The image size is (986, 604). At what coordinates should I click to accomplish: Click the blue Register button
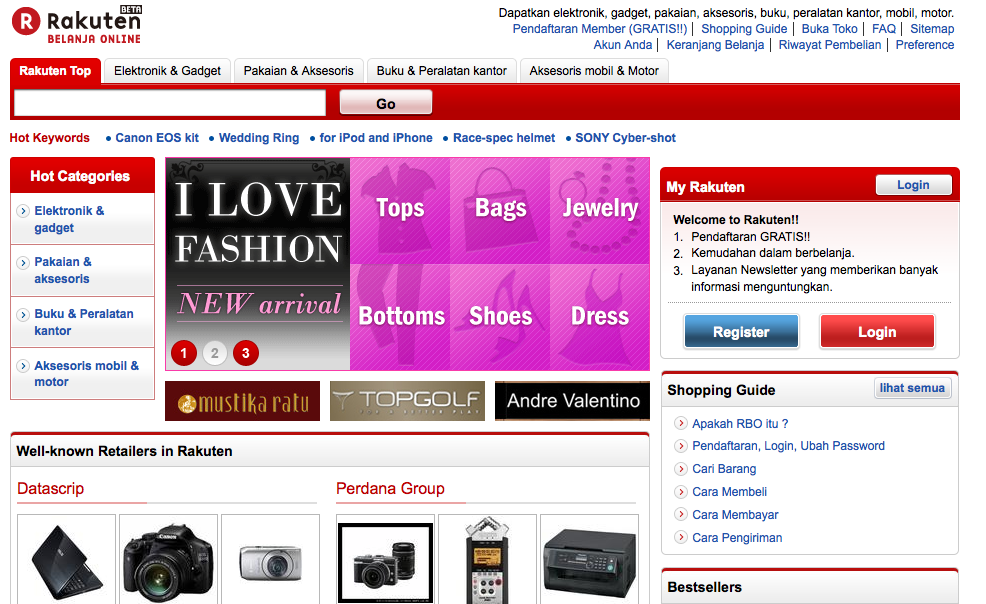[x=741, y=332]
